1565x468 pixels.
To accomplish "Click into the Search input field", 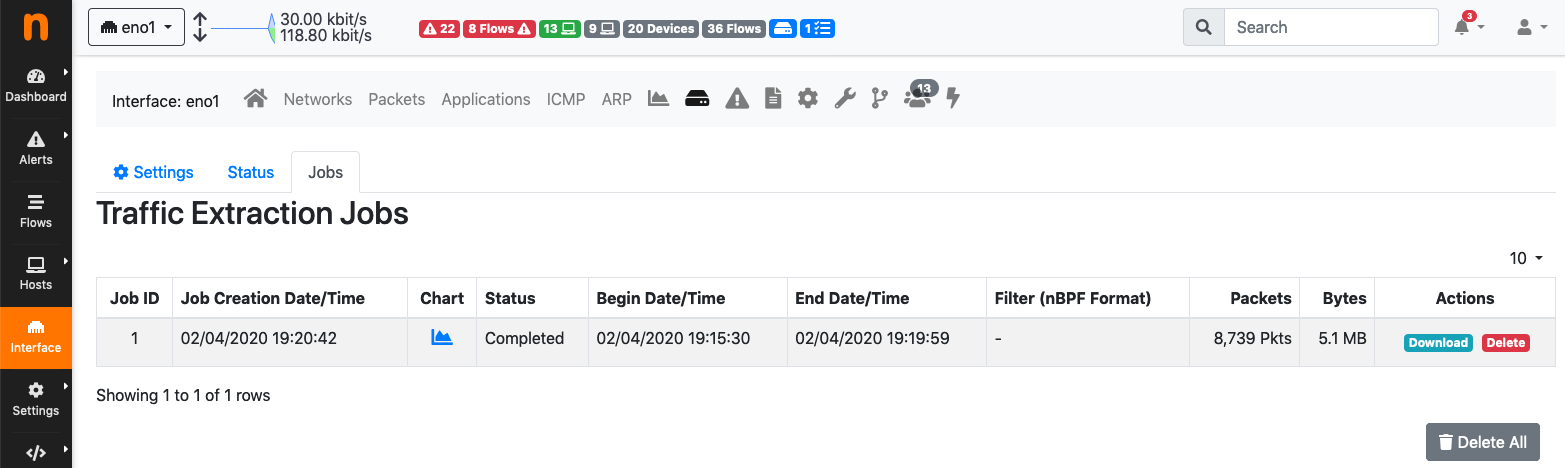I will coord(1330,27).
